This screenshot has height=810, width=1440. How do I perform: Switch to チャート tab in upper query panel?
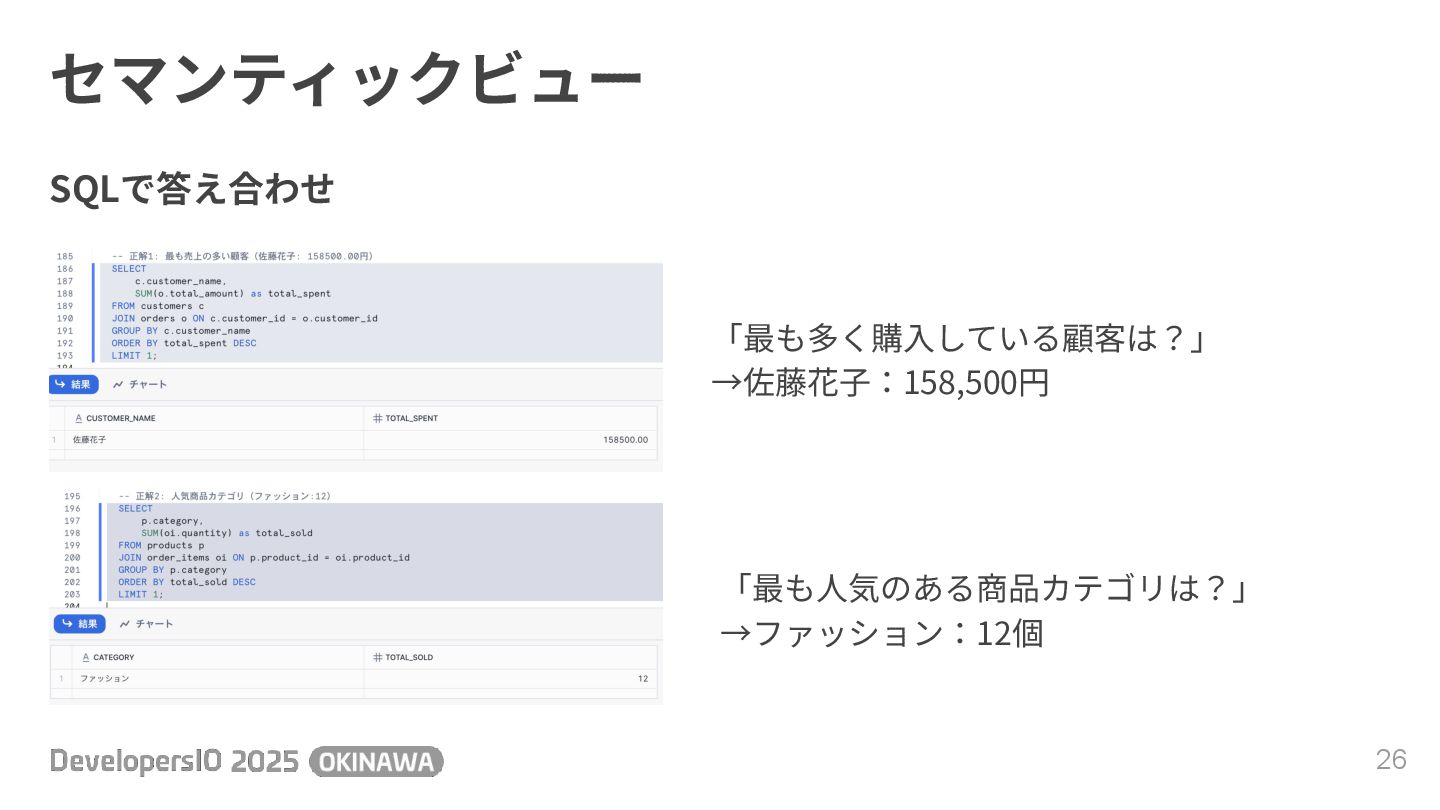click(140, 384)
